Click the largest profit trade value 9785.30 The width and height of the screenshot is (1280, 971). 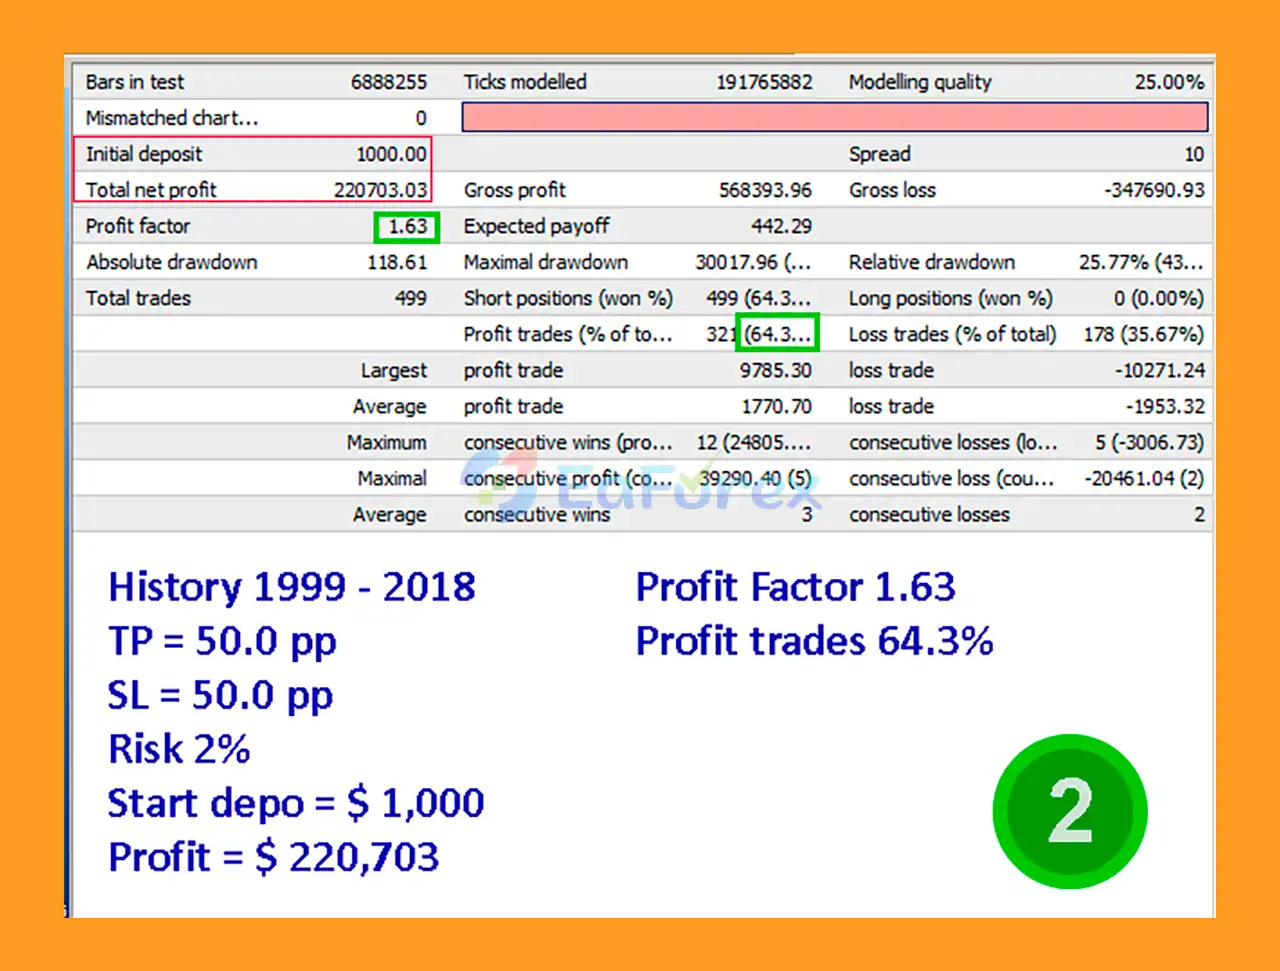[x=775, y=370]
